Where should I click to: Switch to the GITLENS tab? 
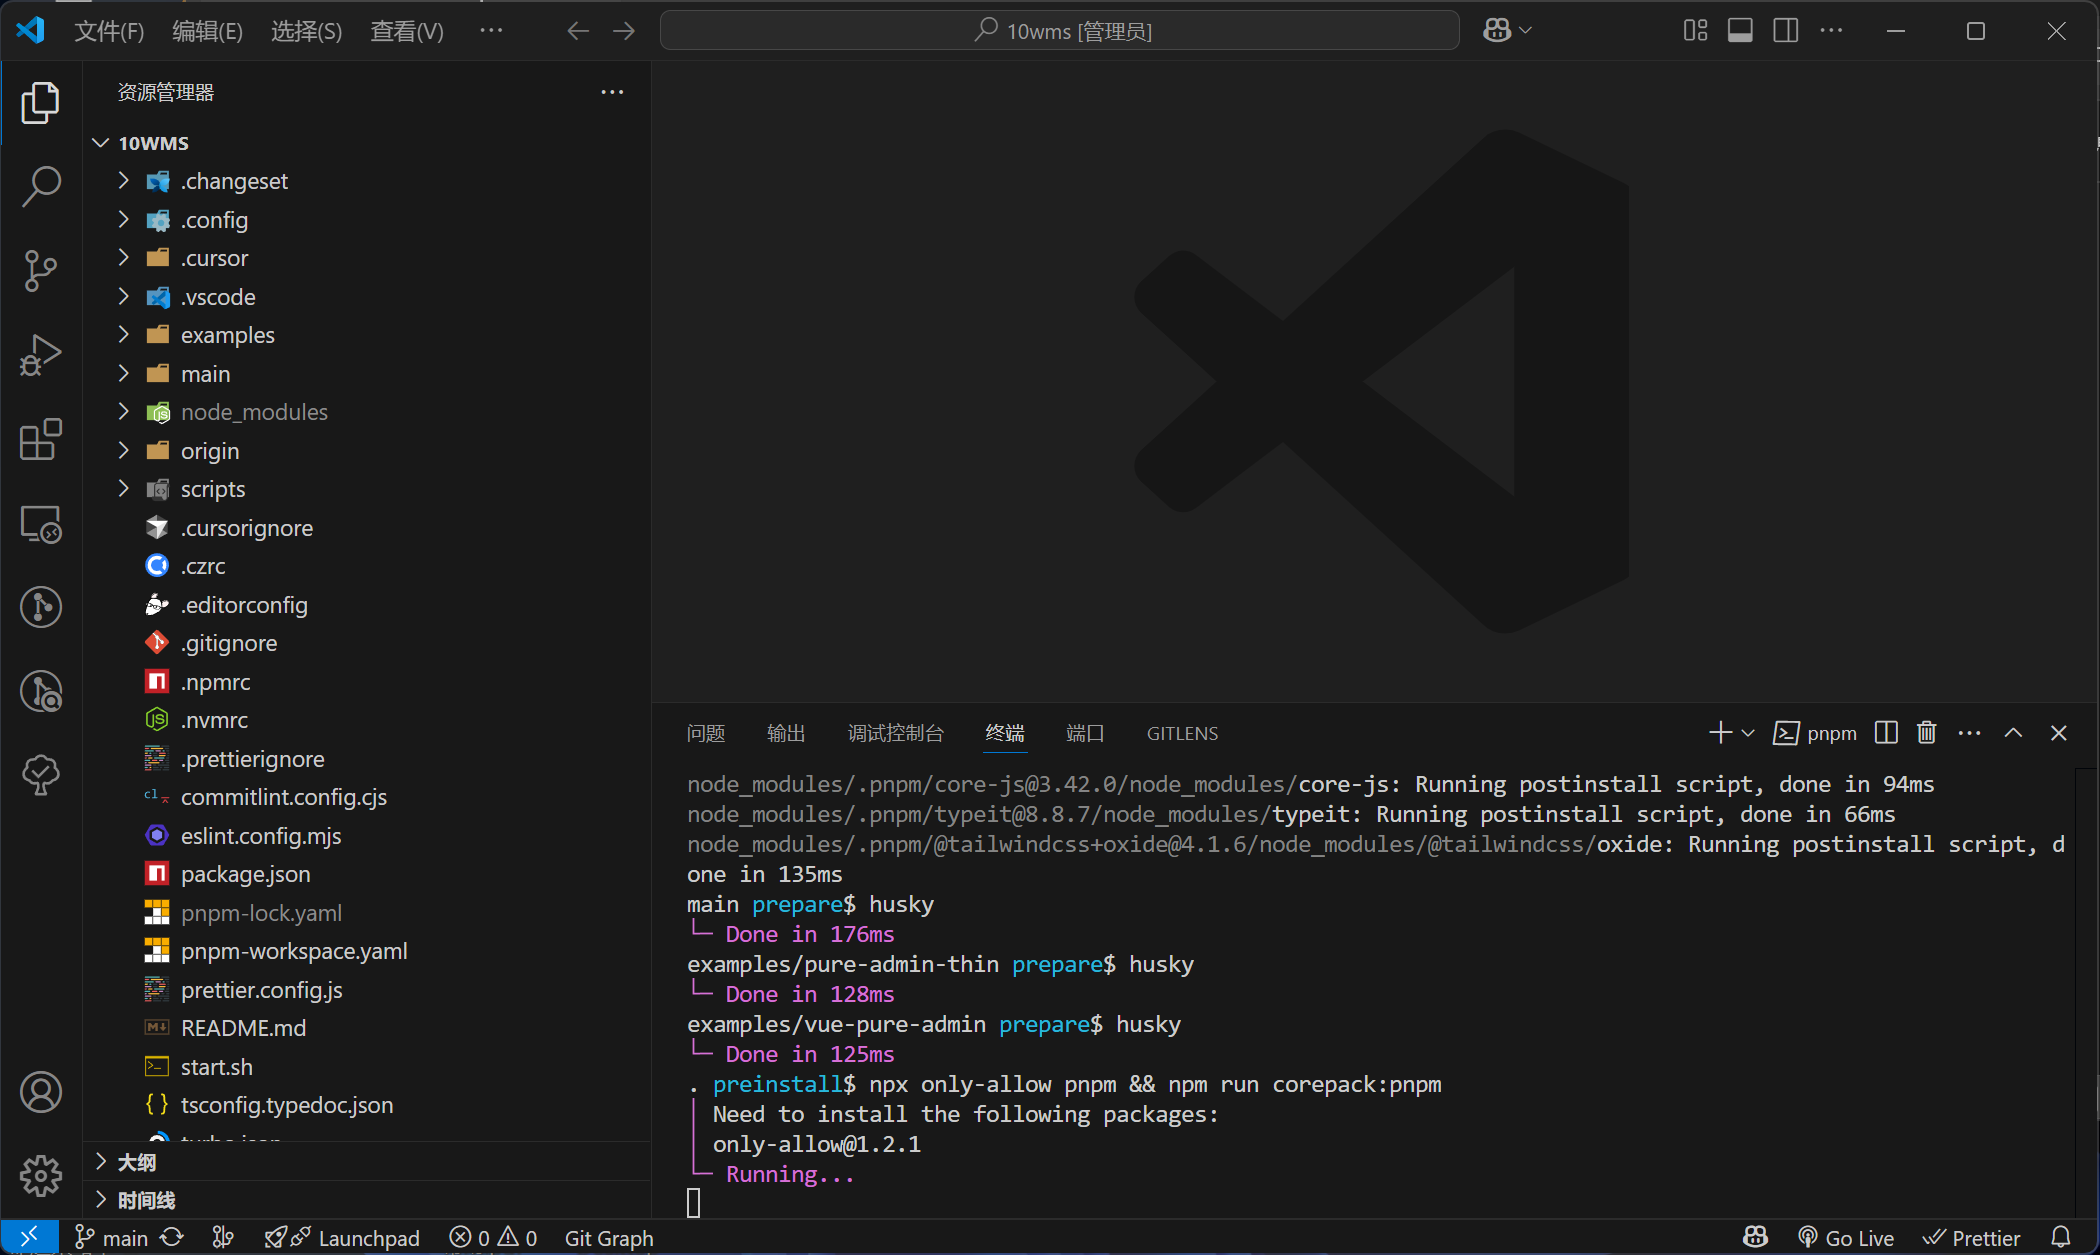[x=1182, y=733]
